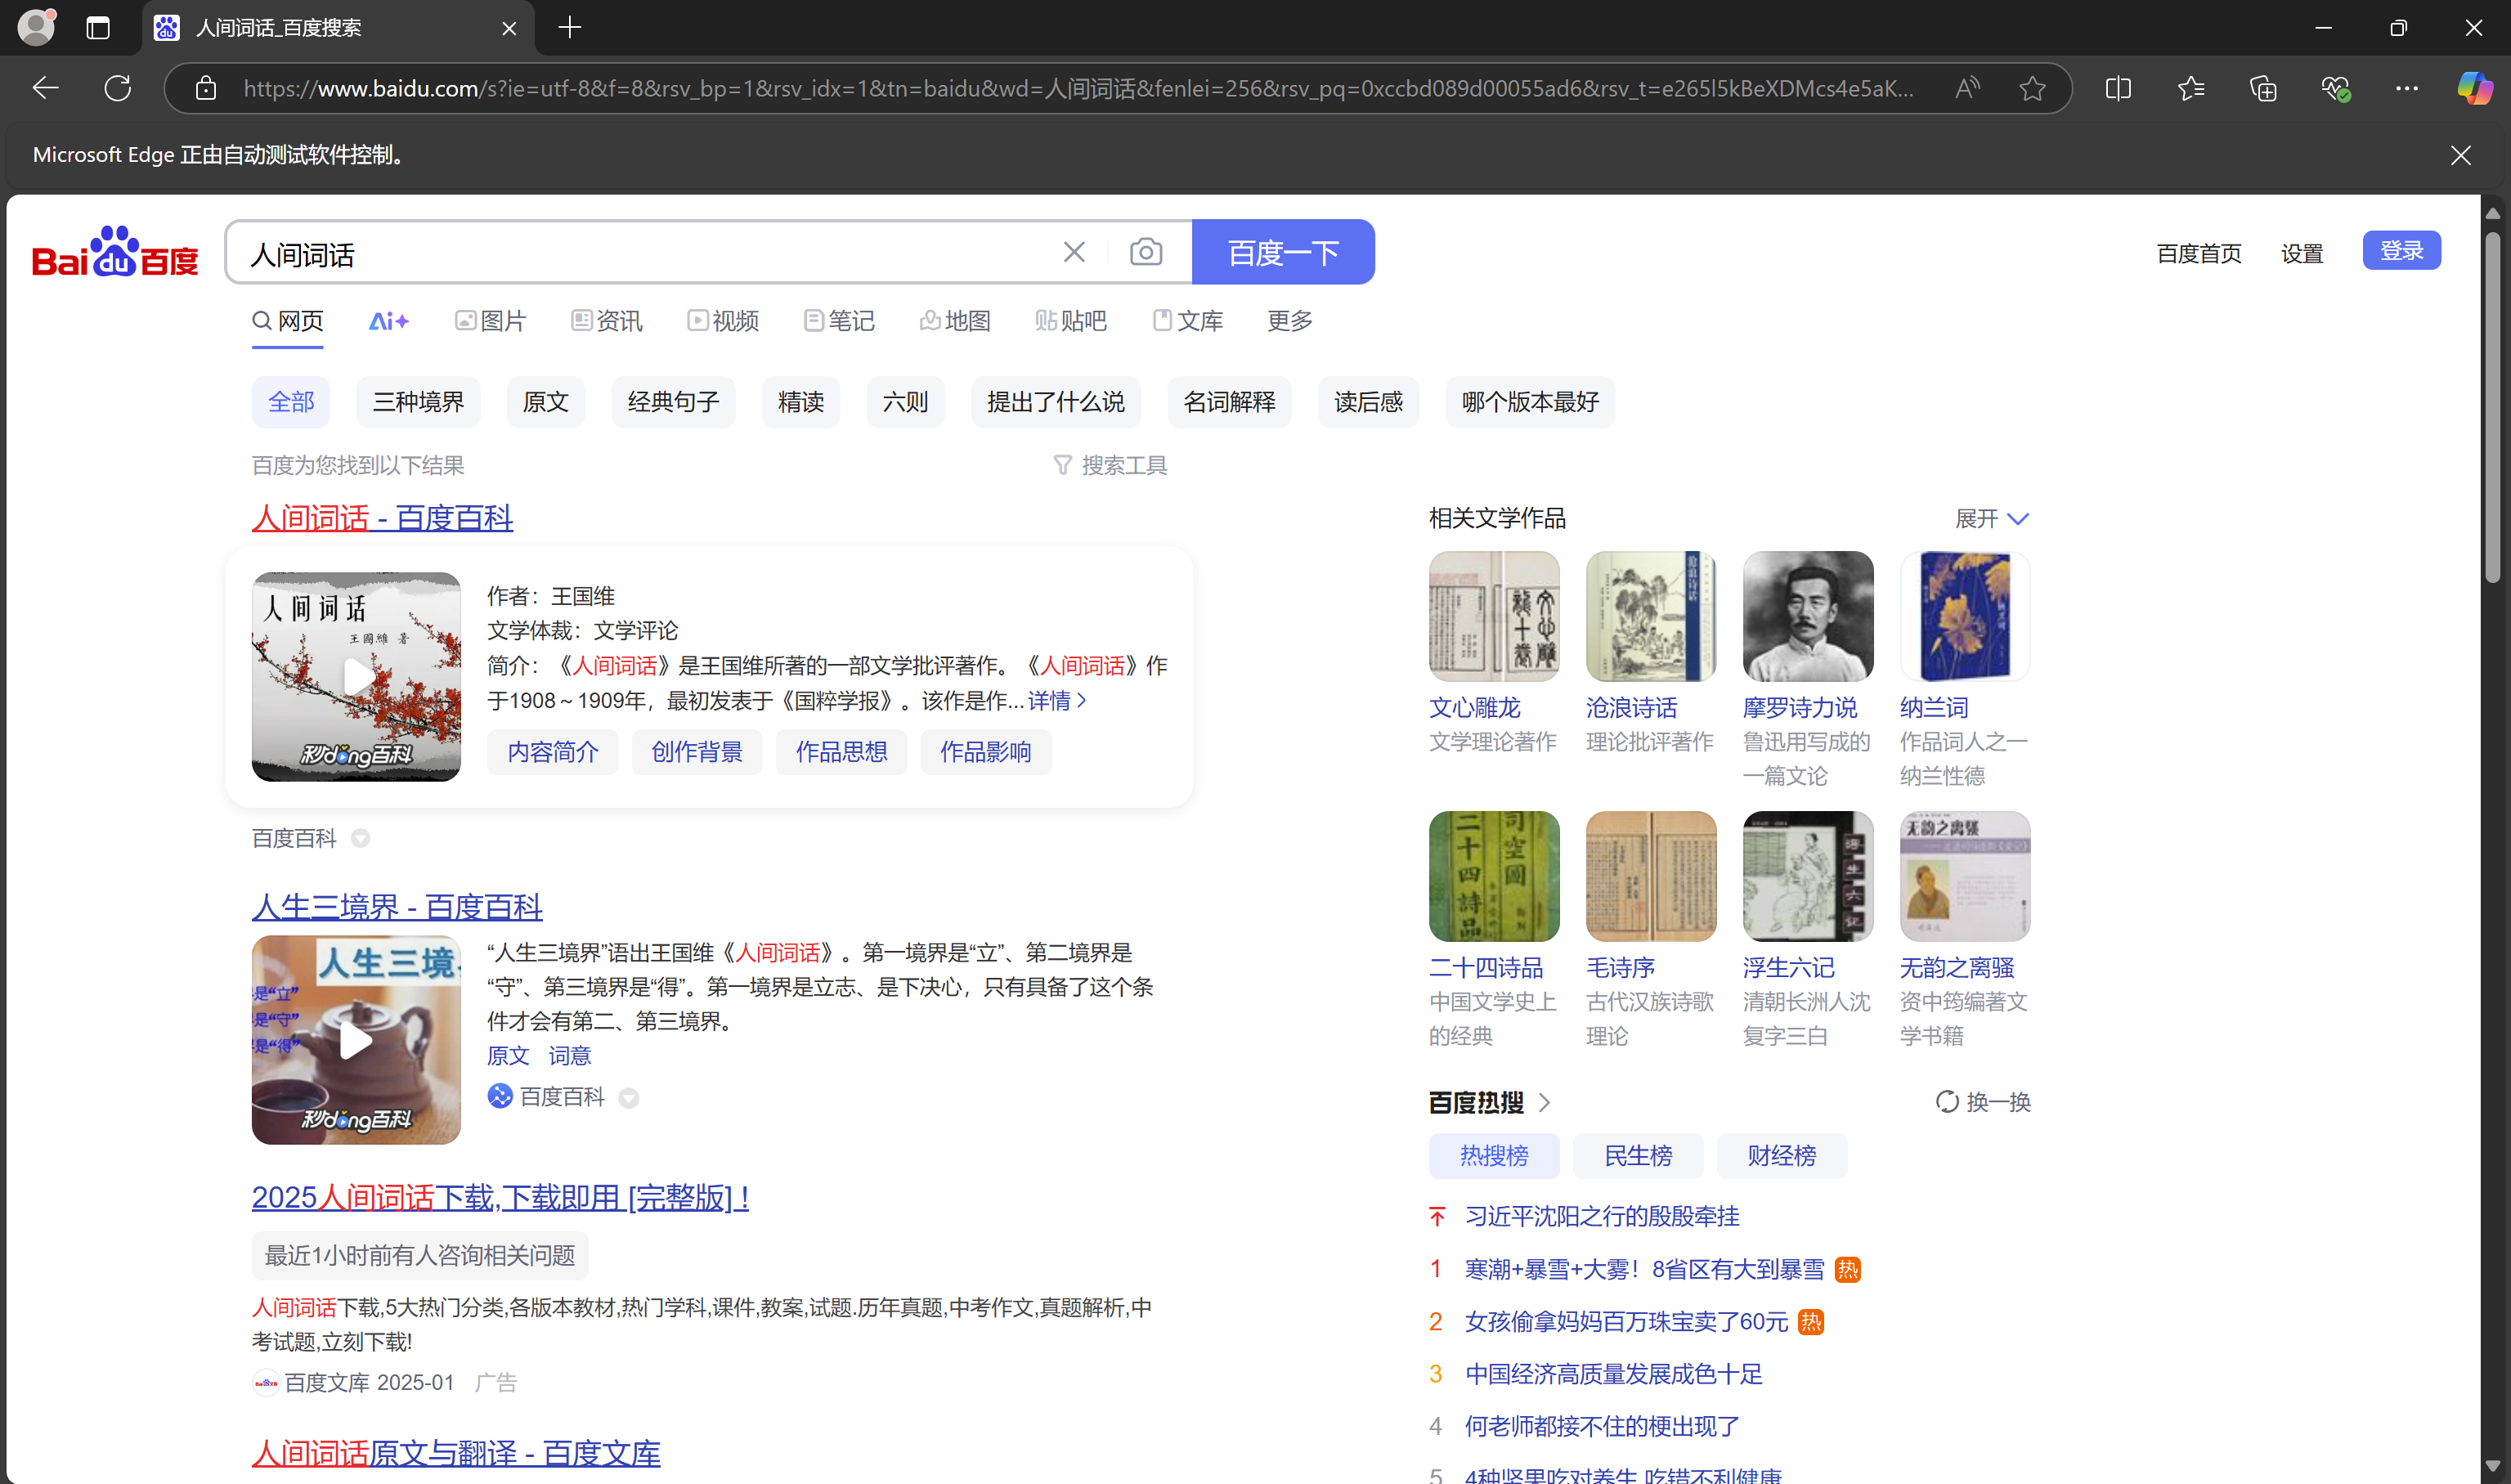
Task: Select the 哪个版本最好 filter chip
Action: click(1530, 402)
